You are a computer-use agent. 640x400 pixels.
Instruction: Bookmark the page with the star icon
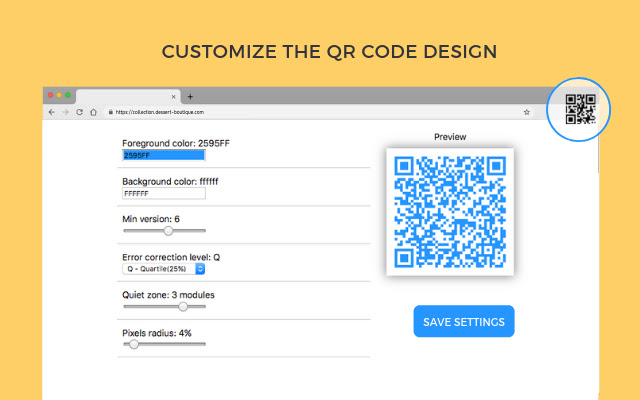tap(527, 112)
